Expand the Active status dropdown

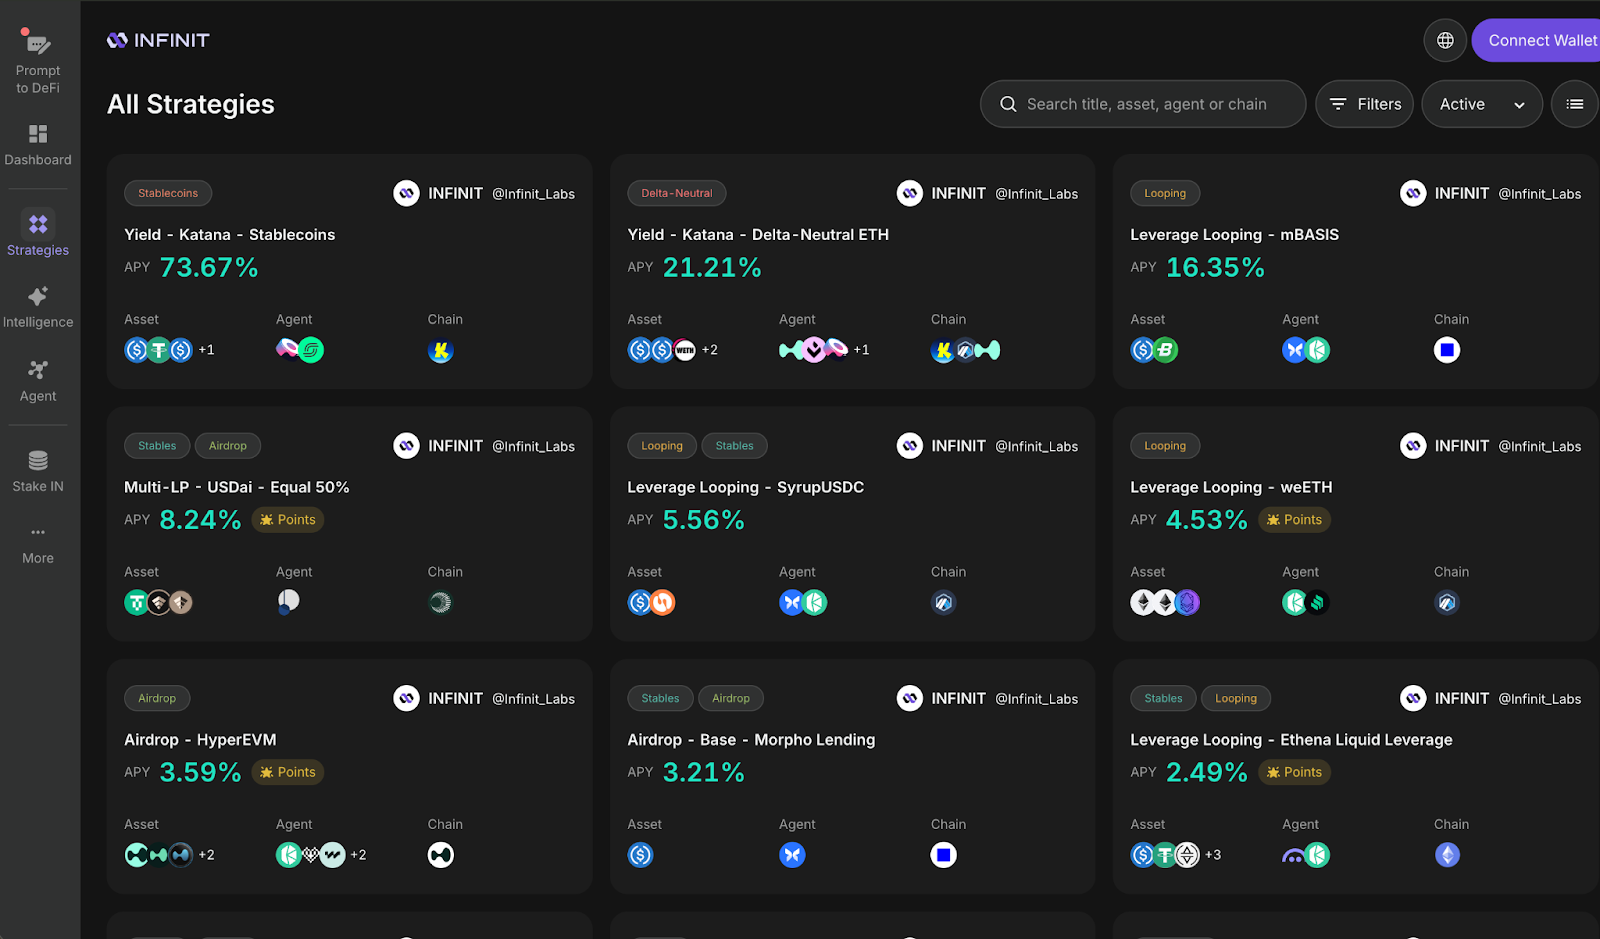click(1482, 104)
